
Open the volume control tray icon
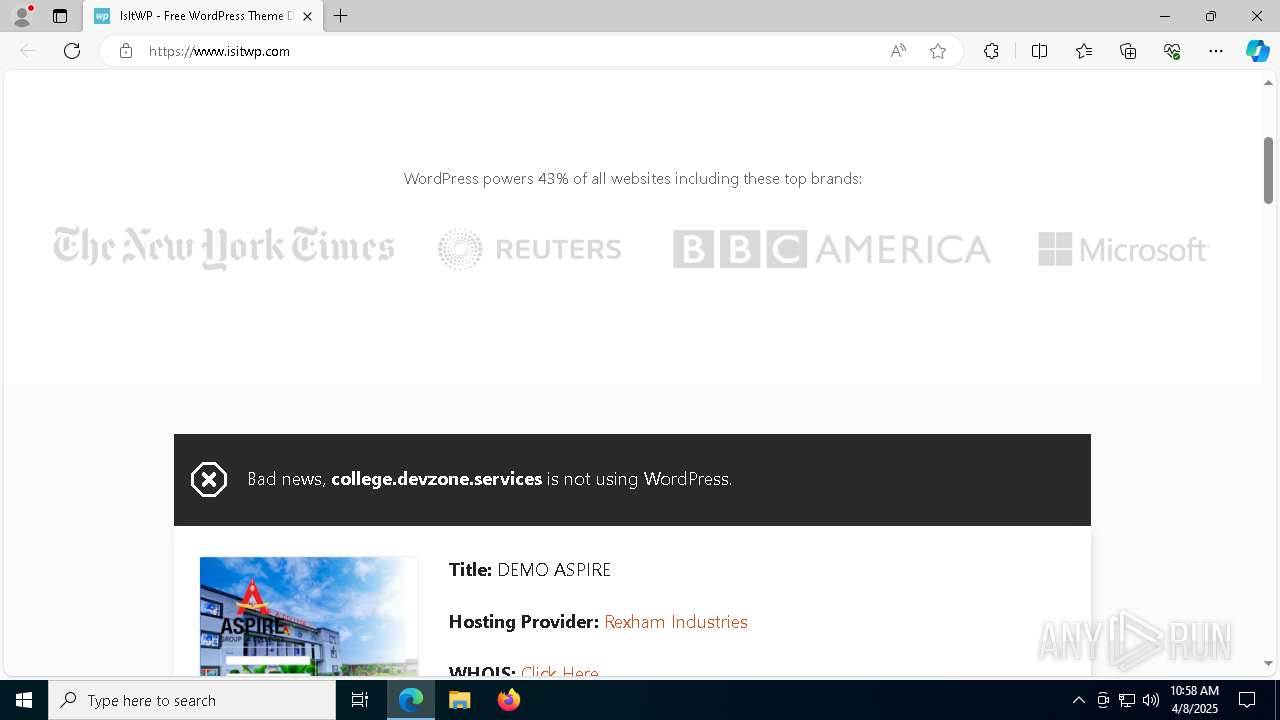pos(1151,700)
